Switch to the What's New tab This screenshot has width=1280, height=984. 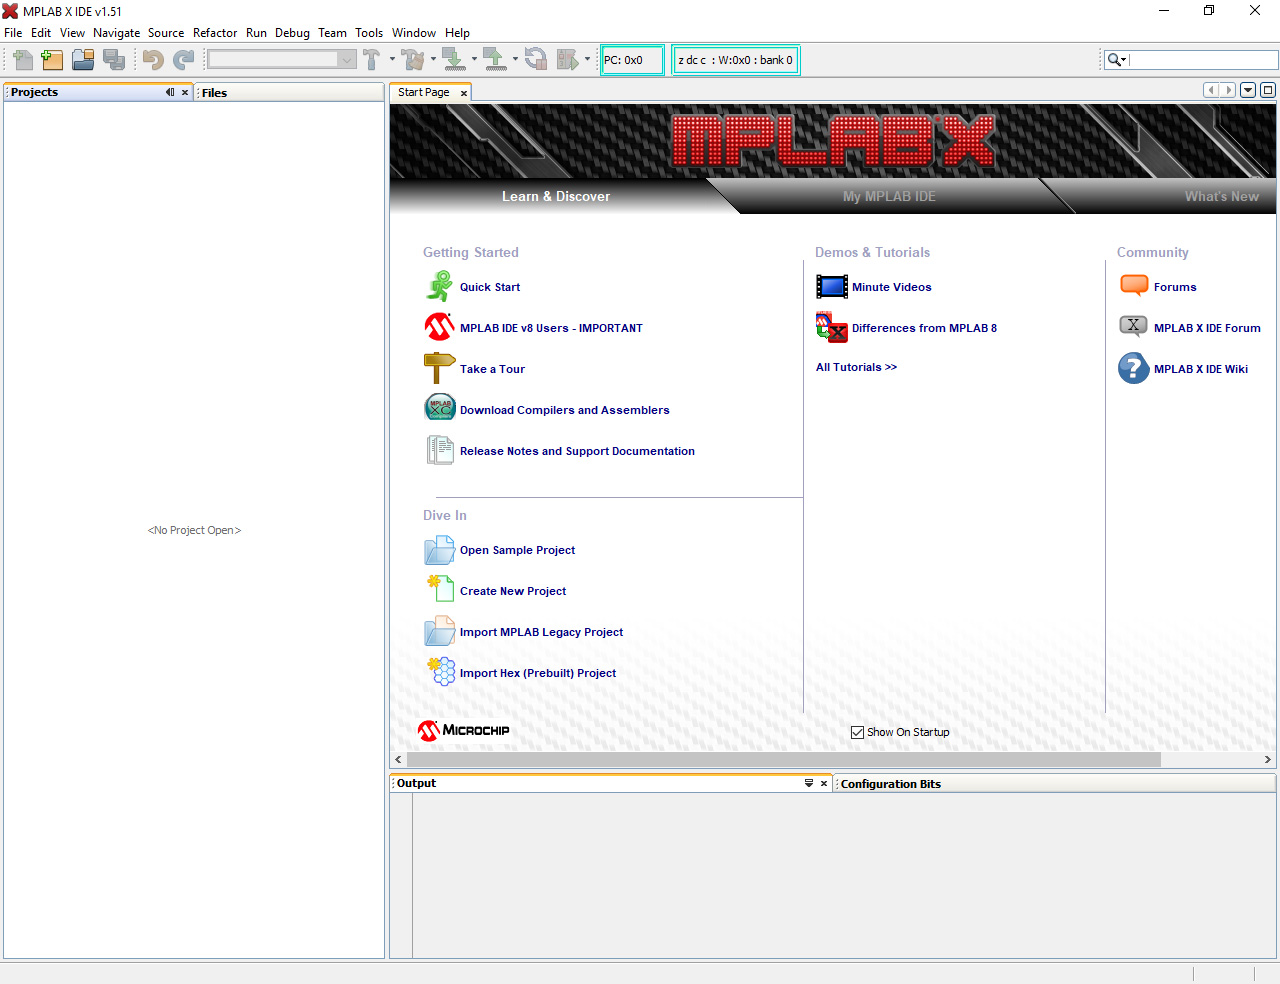(x=1221, y=196)
